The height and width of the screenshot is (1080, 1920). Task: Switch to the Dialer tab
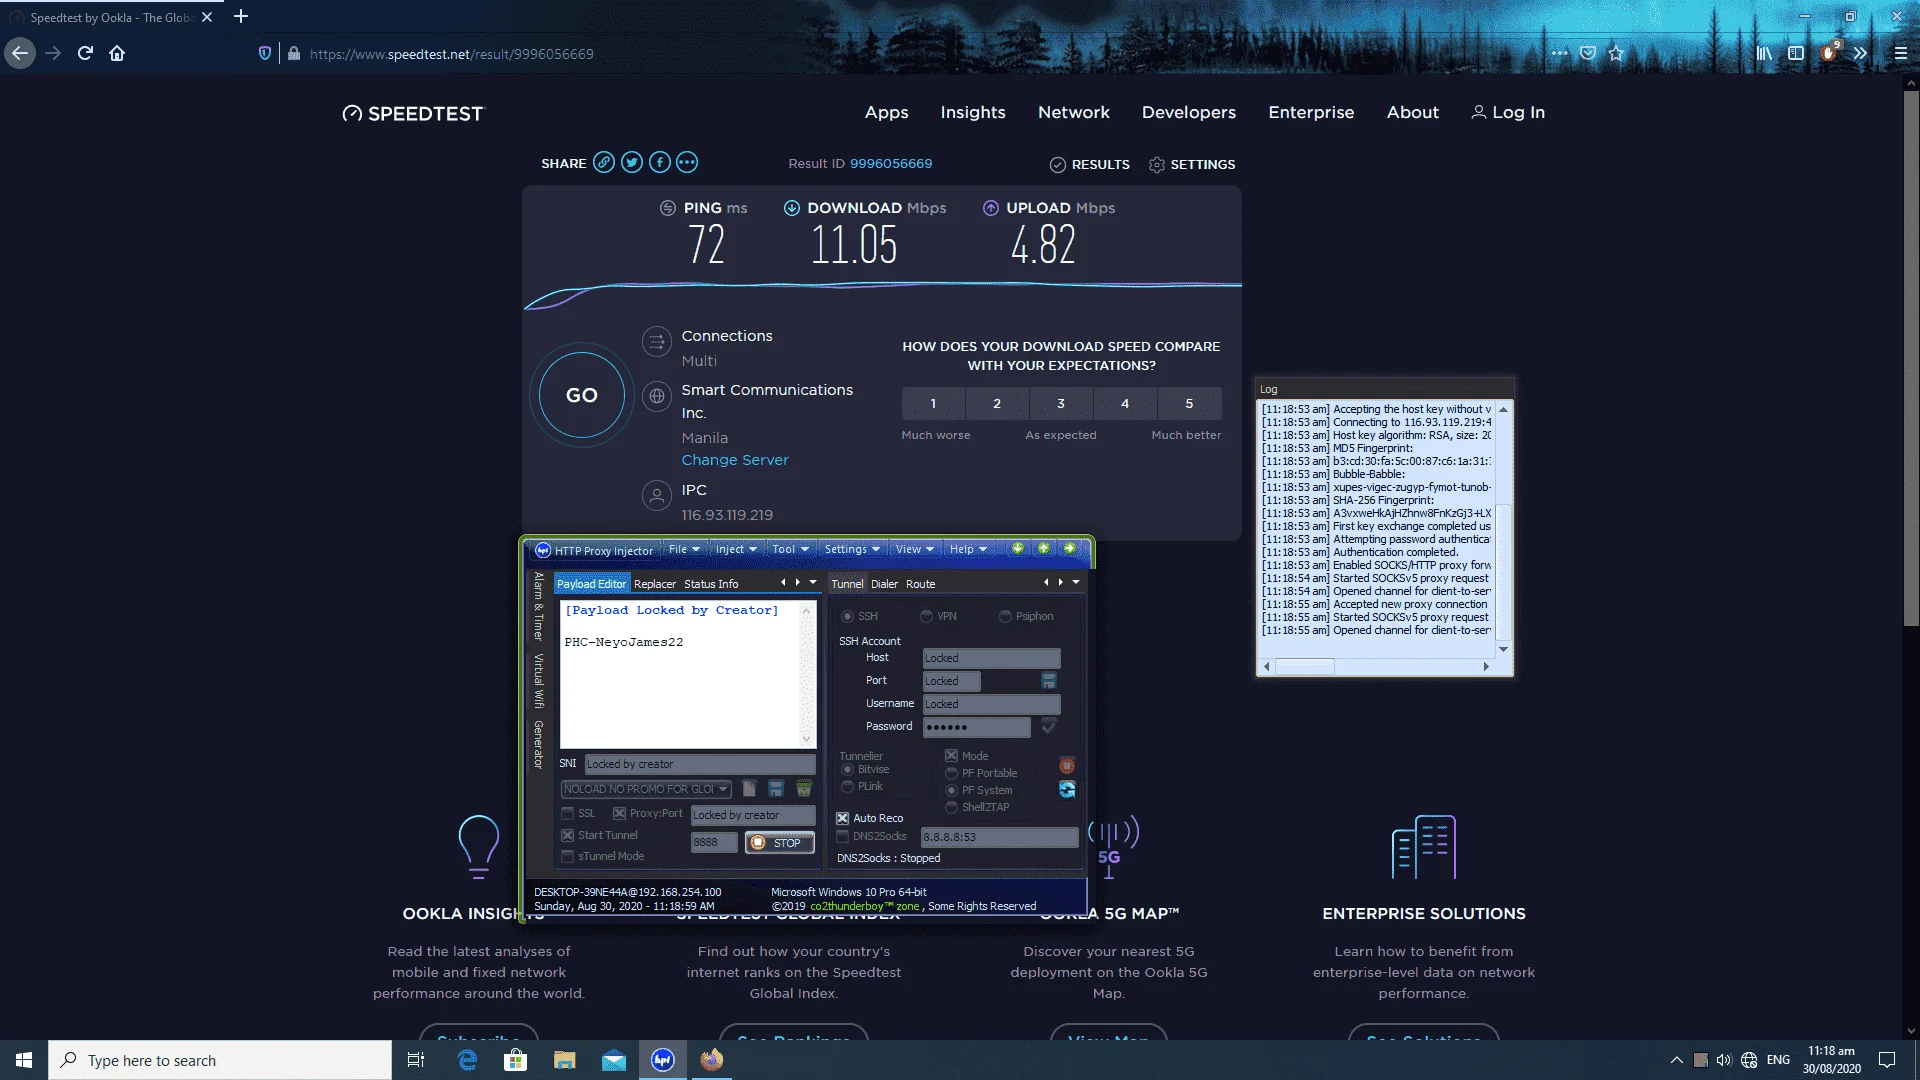tap(884, 584)
